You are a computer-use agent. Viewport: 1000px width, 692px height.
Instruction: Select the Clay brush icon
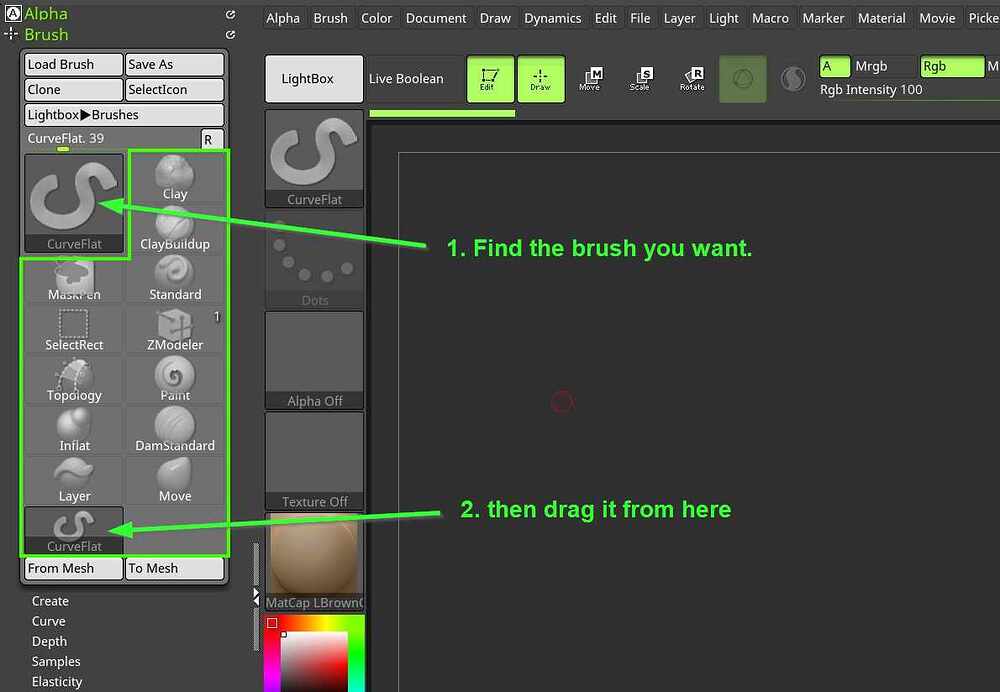175,178
